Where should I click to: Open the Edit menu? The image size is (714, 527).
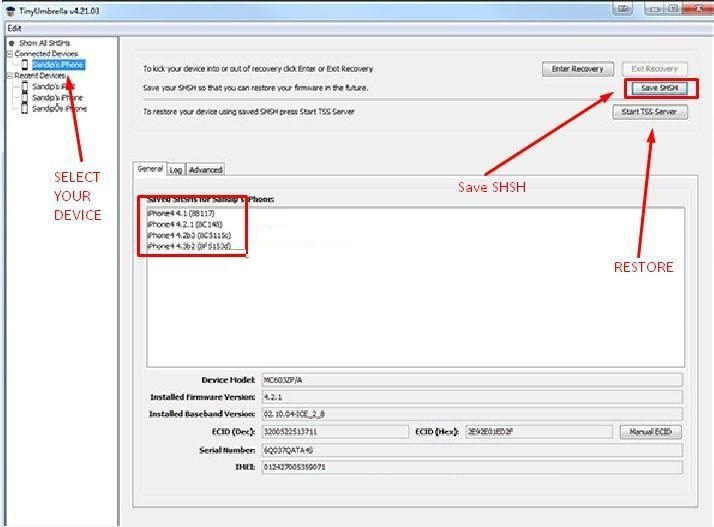pyautogui.click(x=14, y=28)
